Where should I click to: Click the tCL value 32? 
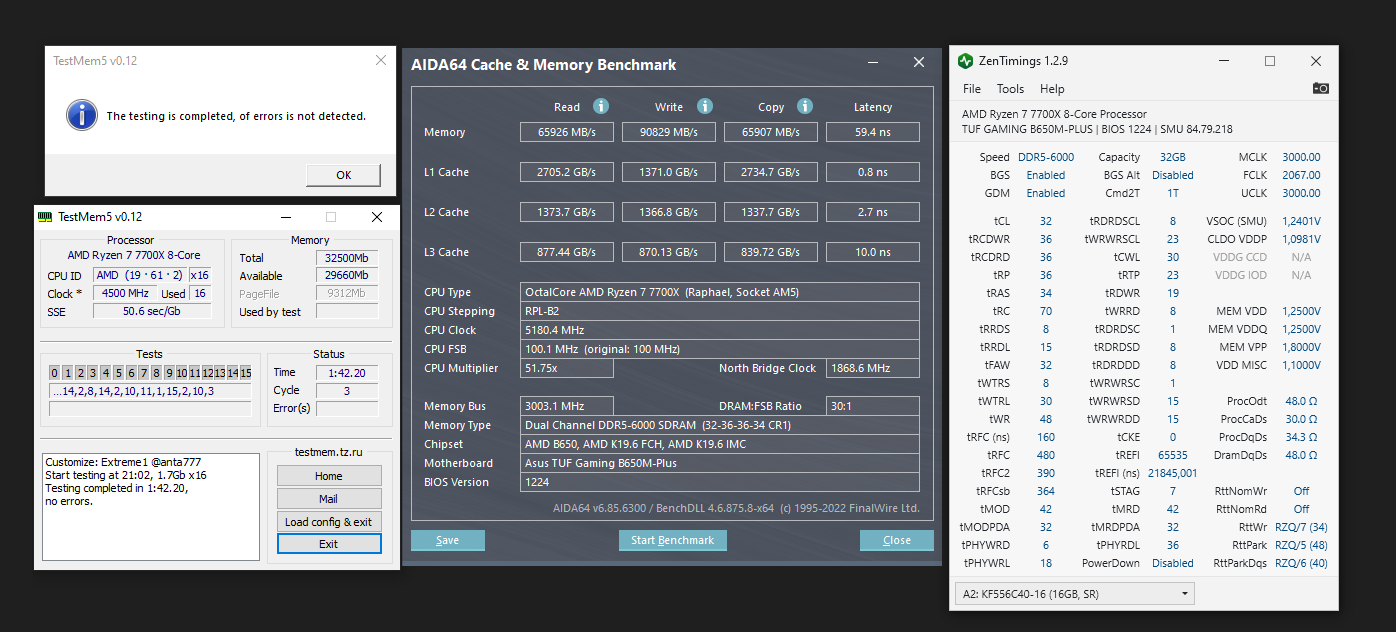(x=1045, y=221)
